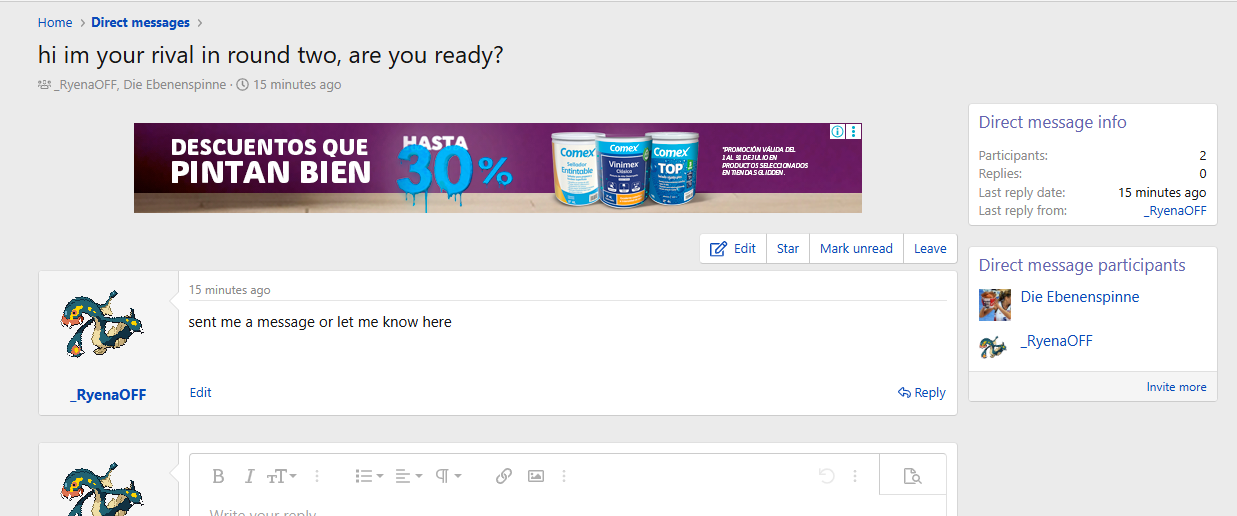Open the text alignment dropdown
1237x516 pixels.
pyautogui.click(x=408, y=476)
